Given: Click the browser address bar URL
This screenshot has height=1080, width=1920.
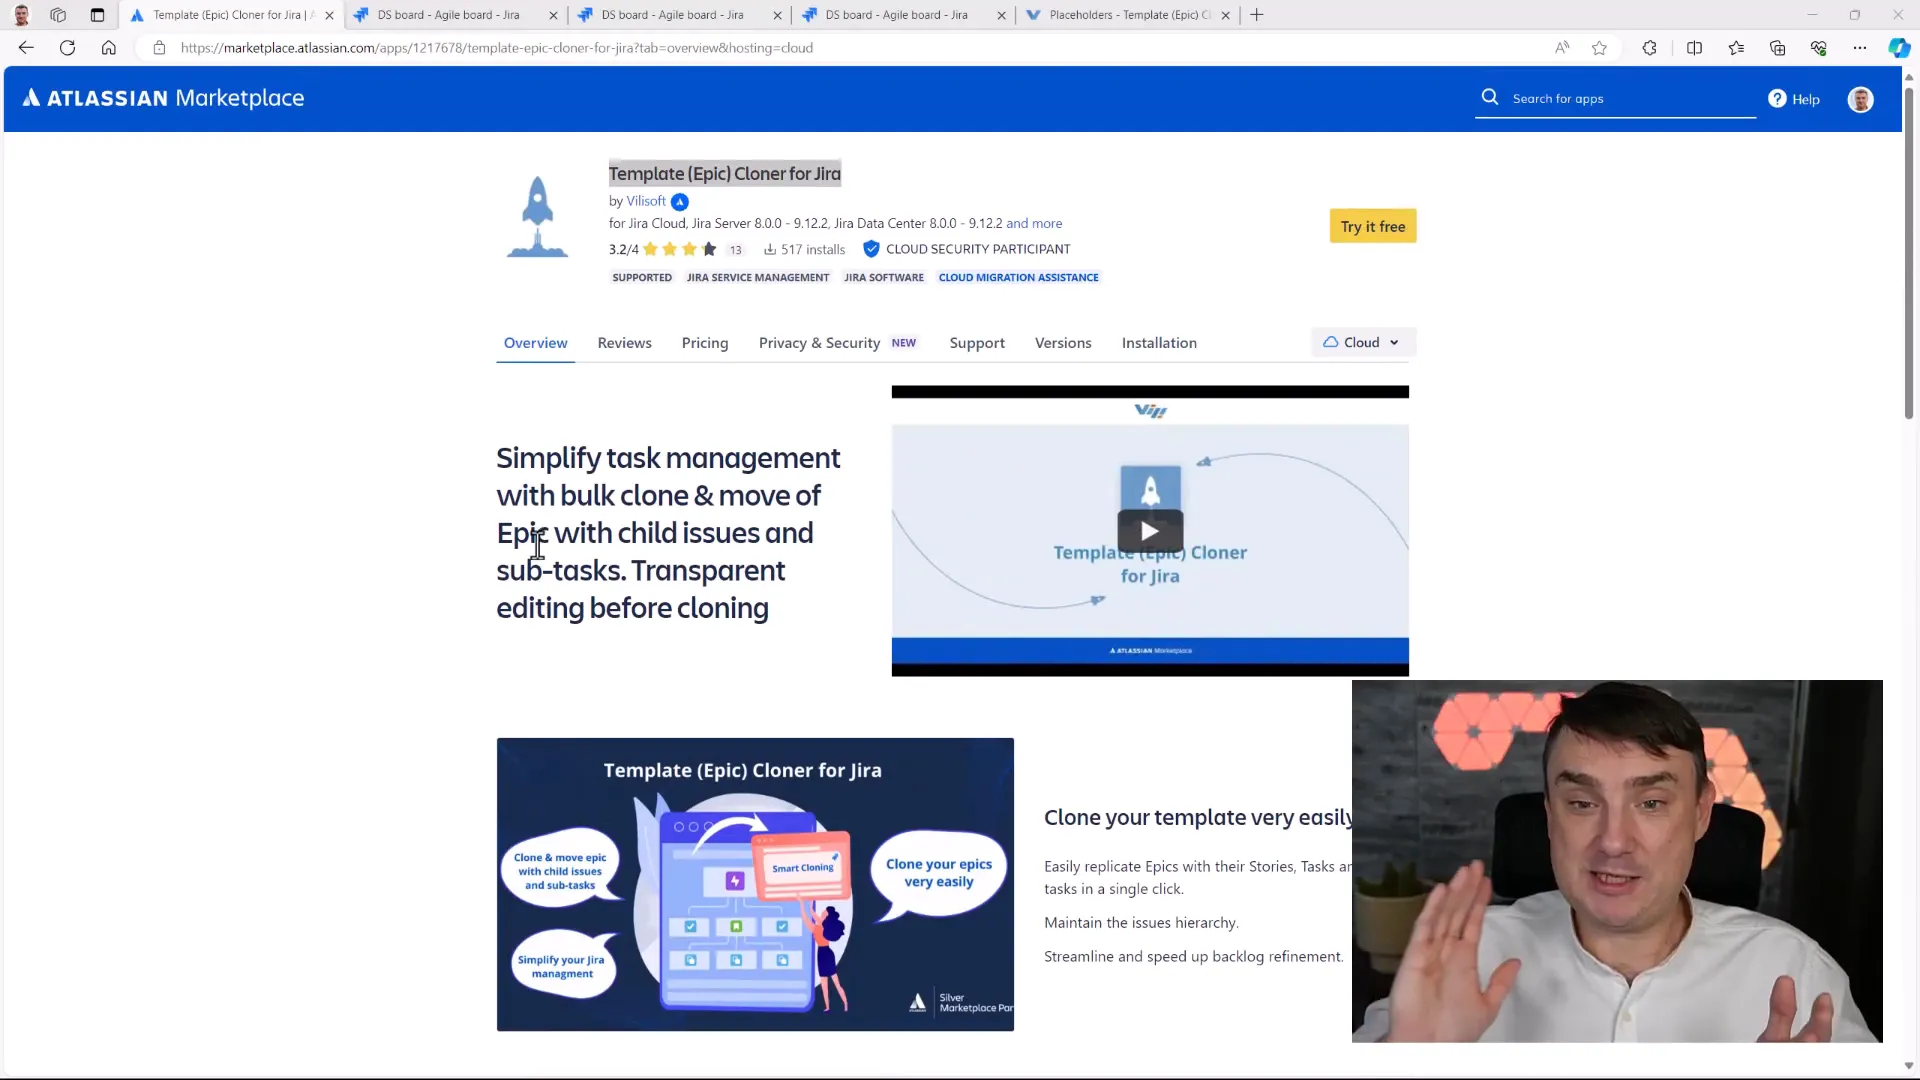Looking at the screenshot, I should pyautogui.click(x=497, y=47).
